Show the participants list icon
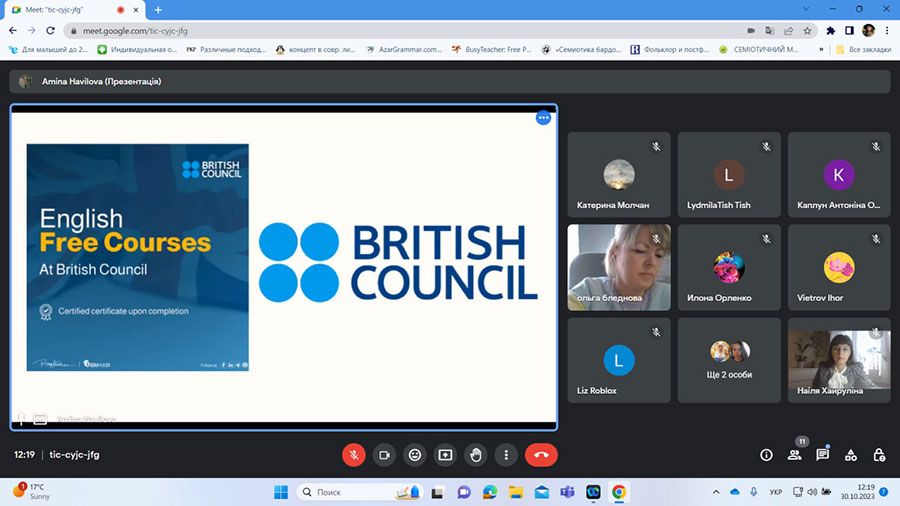Screen dimensions: 900x506 (794, 455)
